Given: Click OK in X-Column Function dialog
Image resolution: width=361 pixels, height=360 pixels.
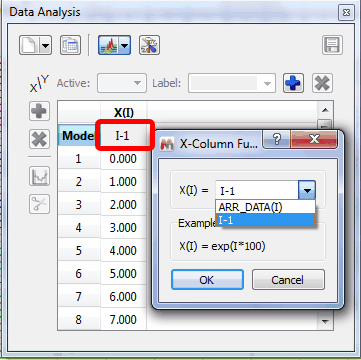Looking at the screenshot, I should pos(207,280).
